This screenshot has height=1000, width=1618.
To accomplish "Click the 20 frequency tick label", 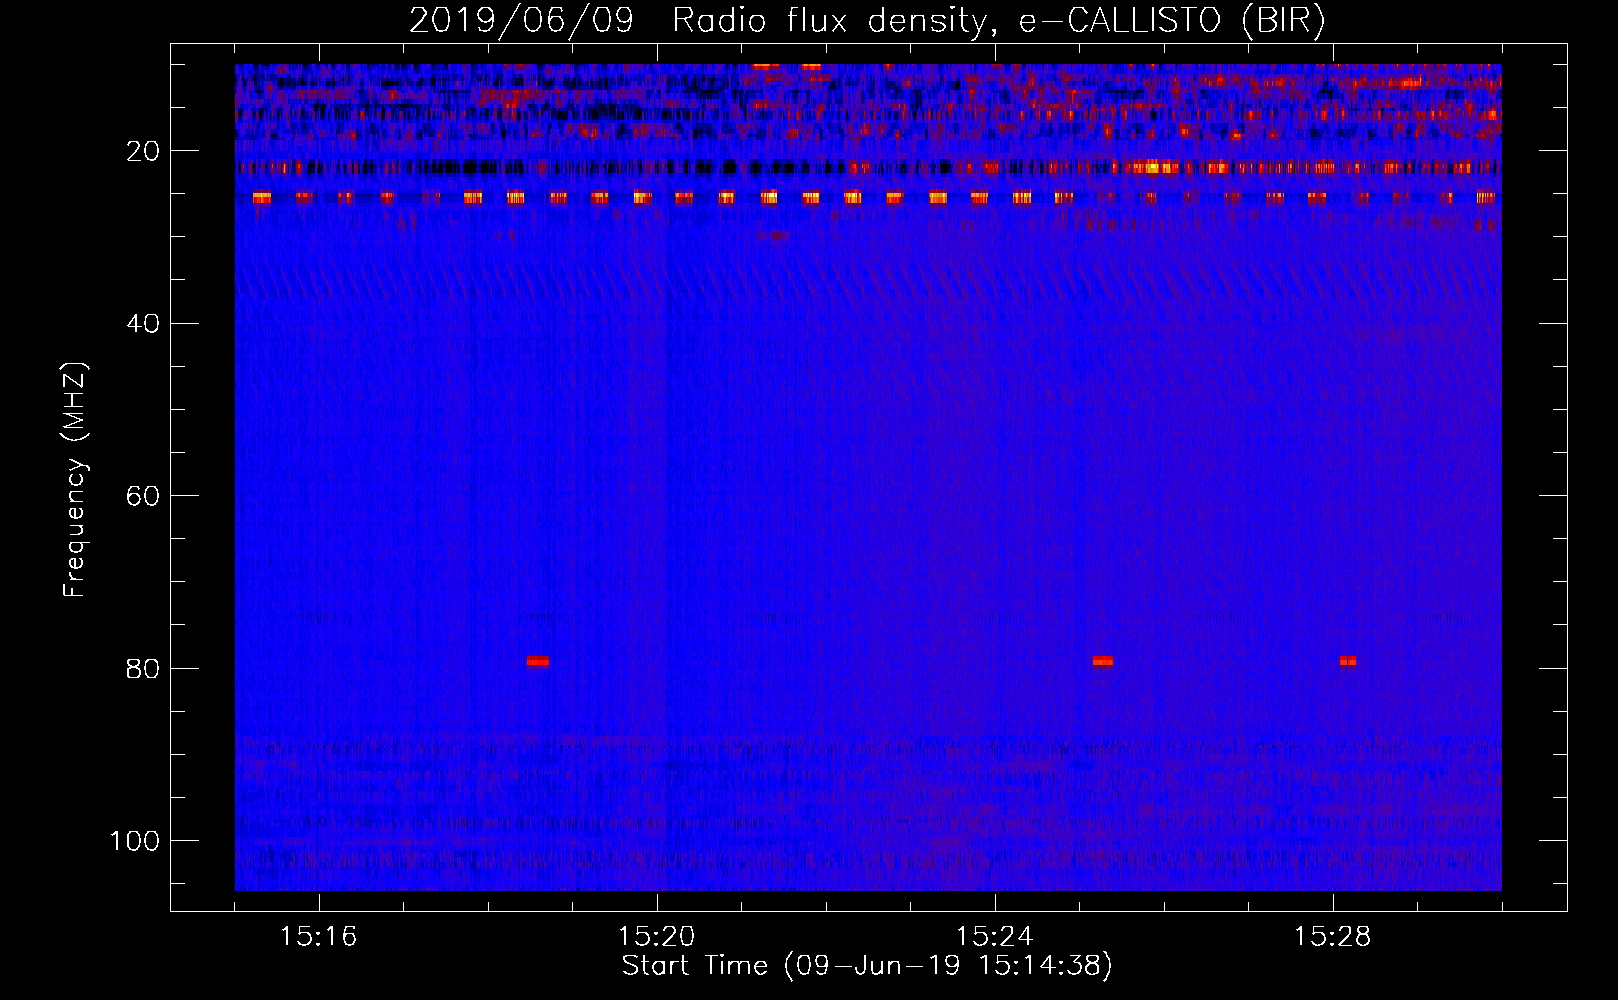I will click(x=143, y=152).
